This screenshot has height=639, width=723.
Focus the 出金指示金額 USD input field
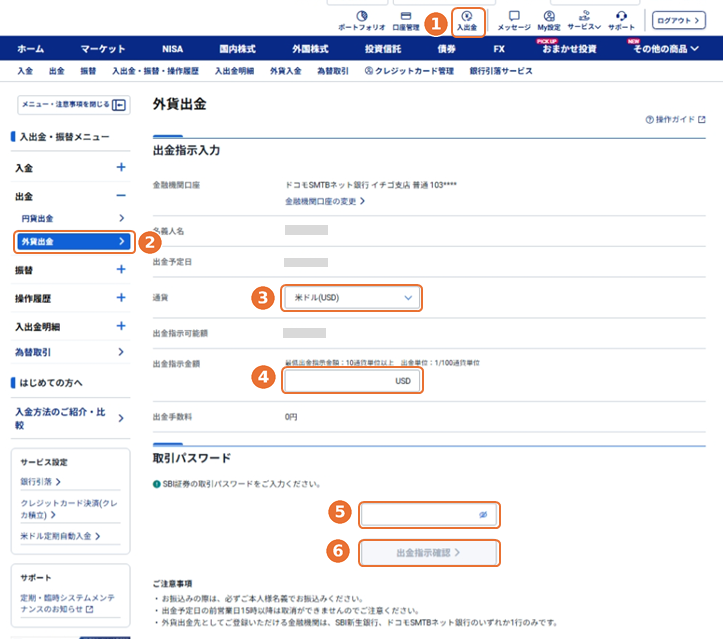click(x=352, y=381)
